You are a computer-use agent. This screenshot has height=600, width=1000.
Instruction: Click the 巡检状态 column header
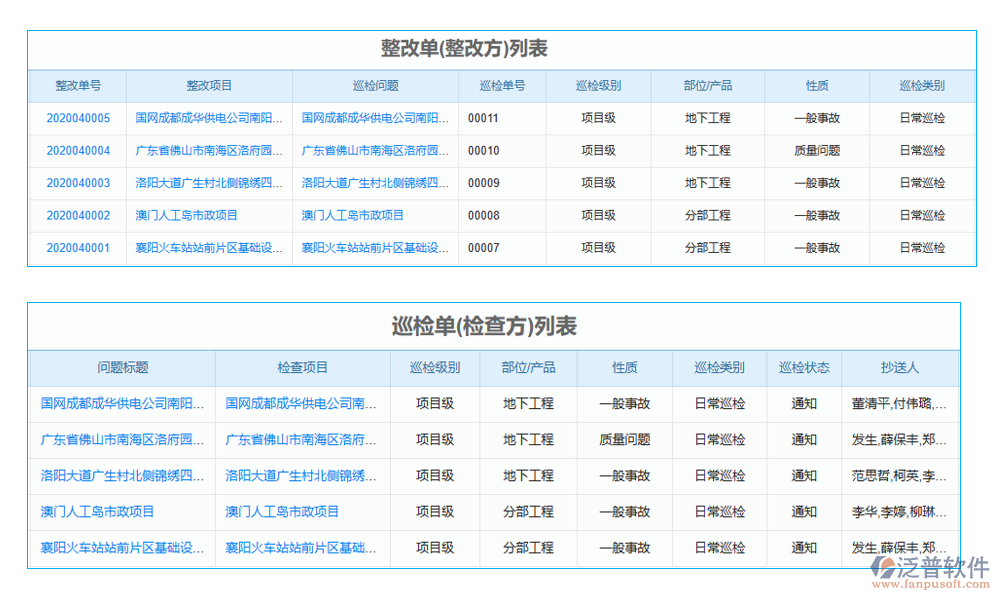coord(805,368)
